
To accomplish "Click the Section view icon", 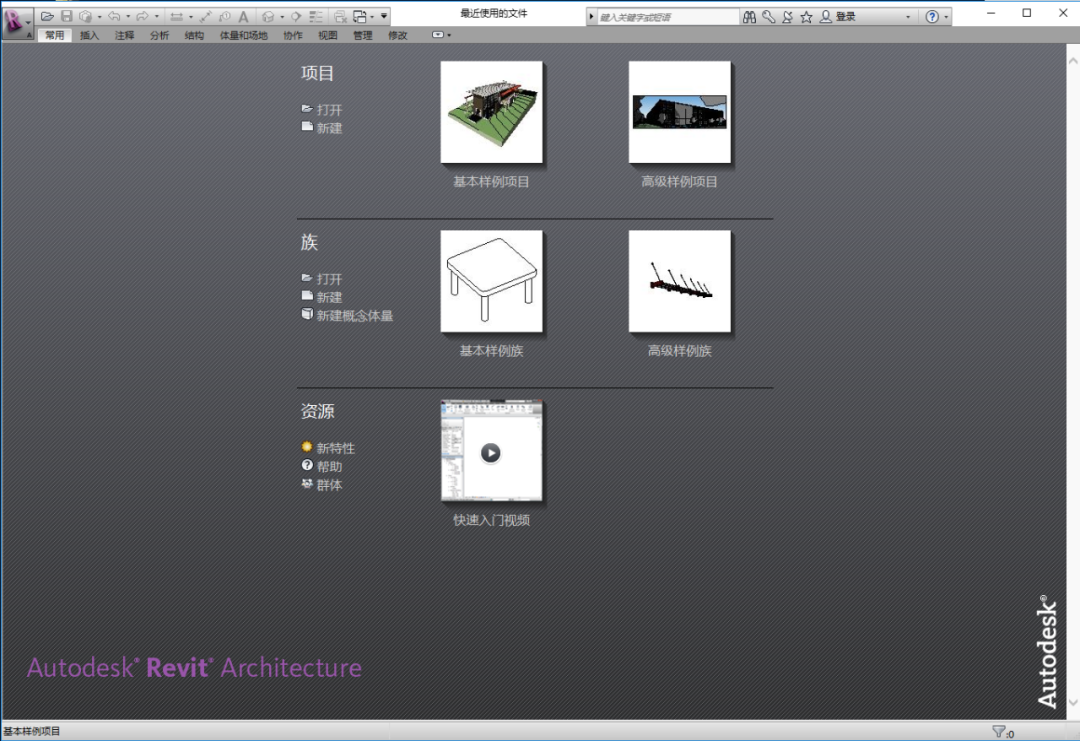I will (296, 16).
